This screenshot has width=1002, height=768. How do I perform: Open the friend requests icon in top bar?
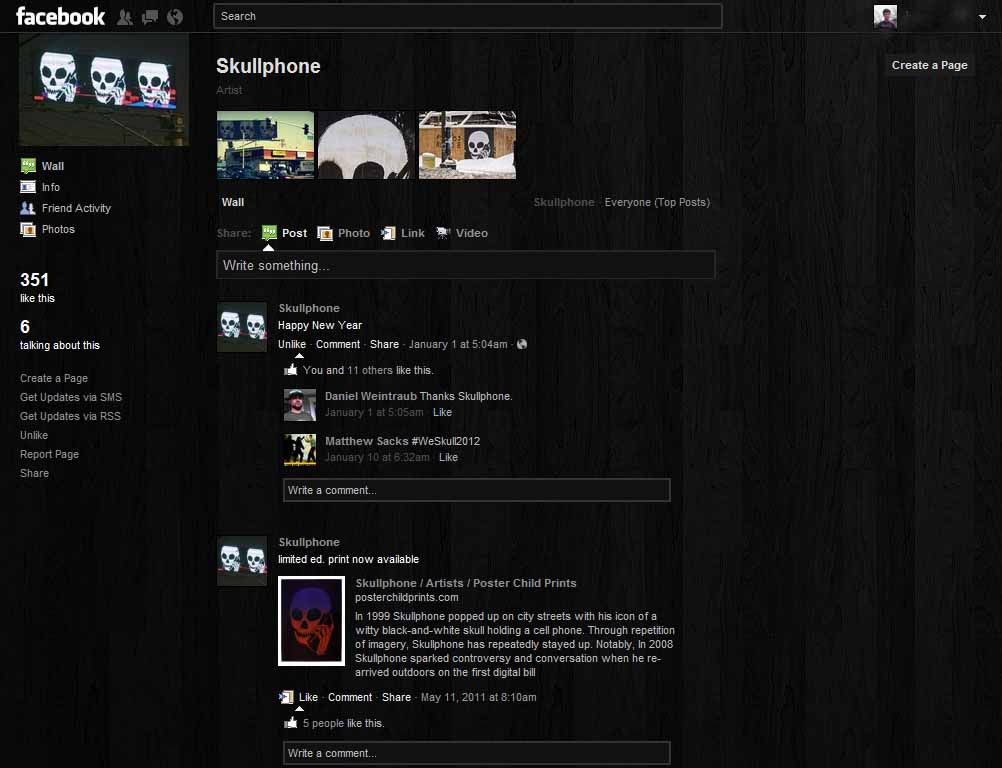(125, 17)
